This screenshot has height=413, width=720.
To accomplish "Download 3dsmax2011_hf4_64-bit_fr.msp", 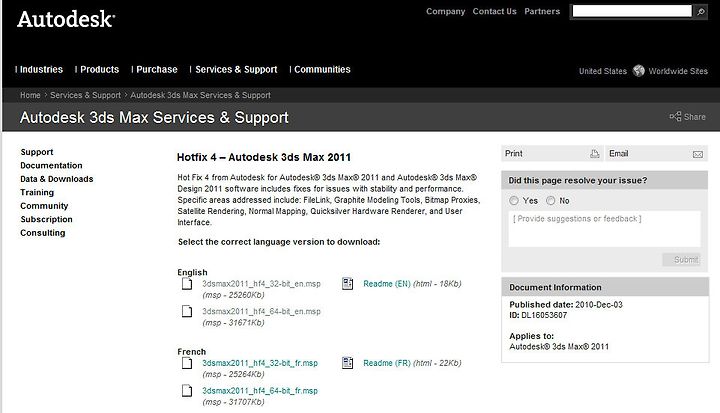I will pyautogui.click(x=260, y=391).
